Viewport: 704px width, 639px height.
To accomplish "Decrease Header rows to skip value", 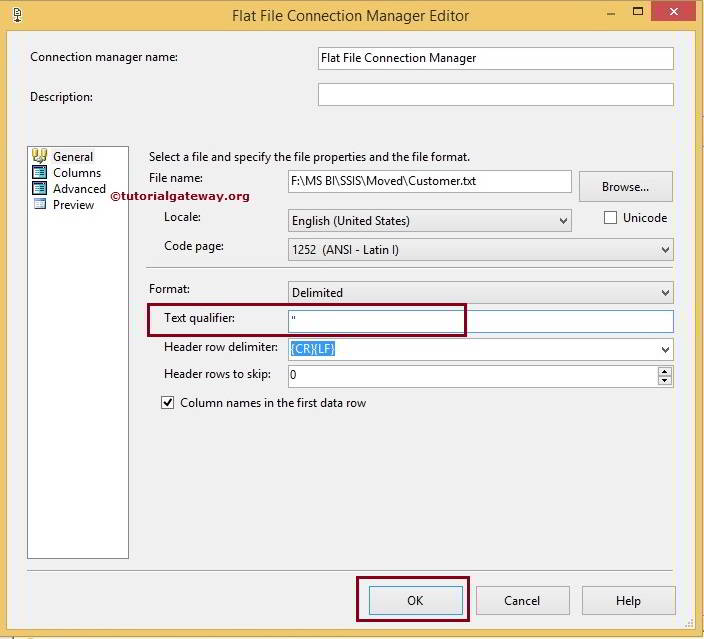I will pyautogui.click(x=664, y=380).
